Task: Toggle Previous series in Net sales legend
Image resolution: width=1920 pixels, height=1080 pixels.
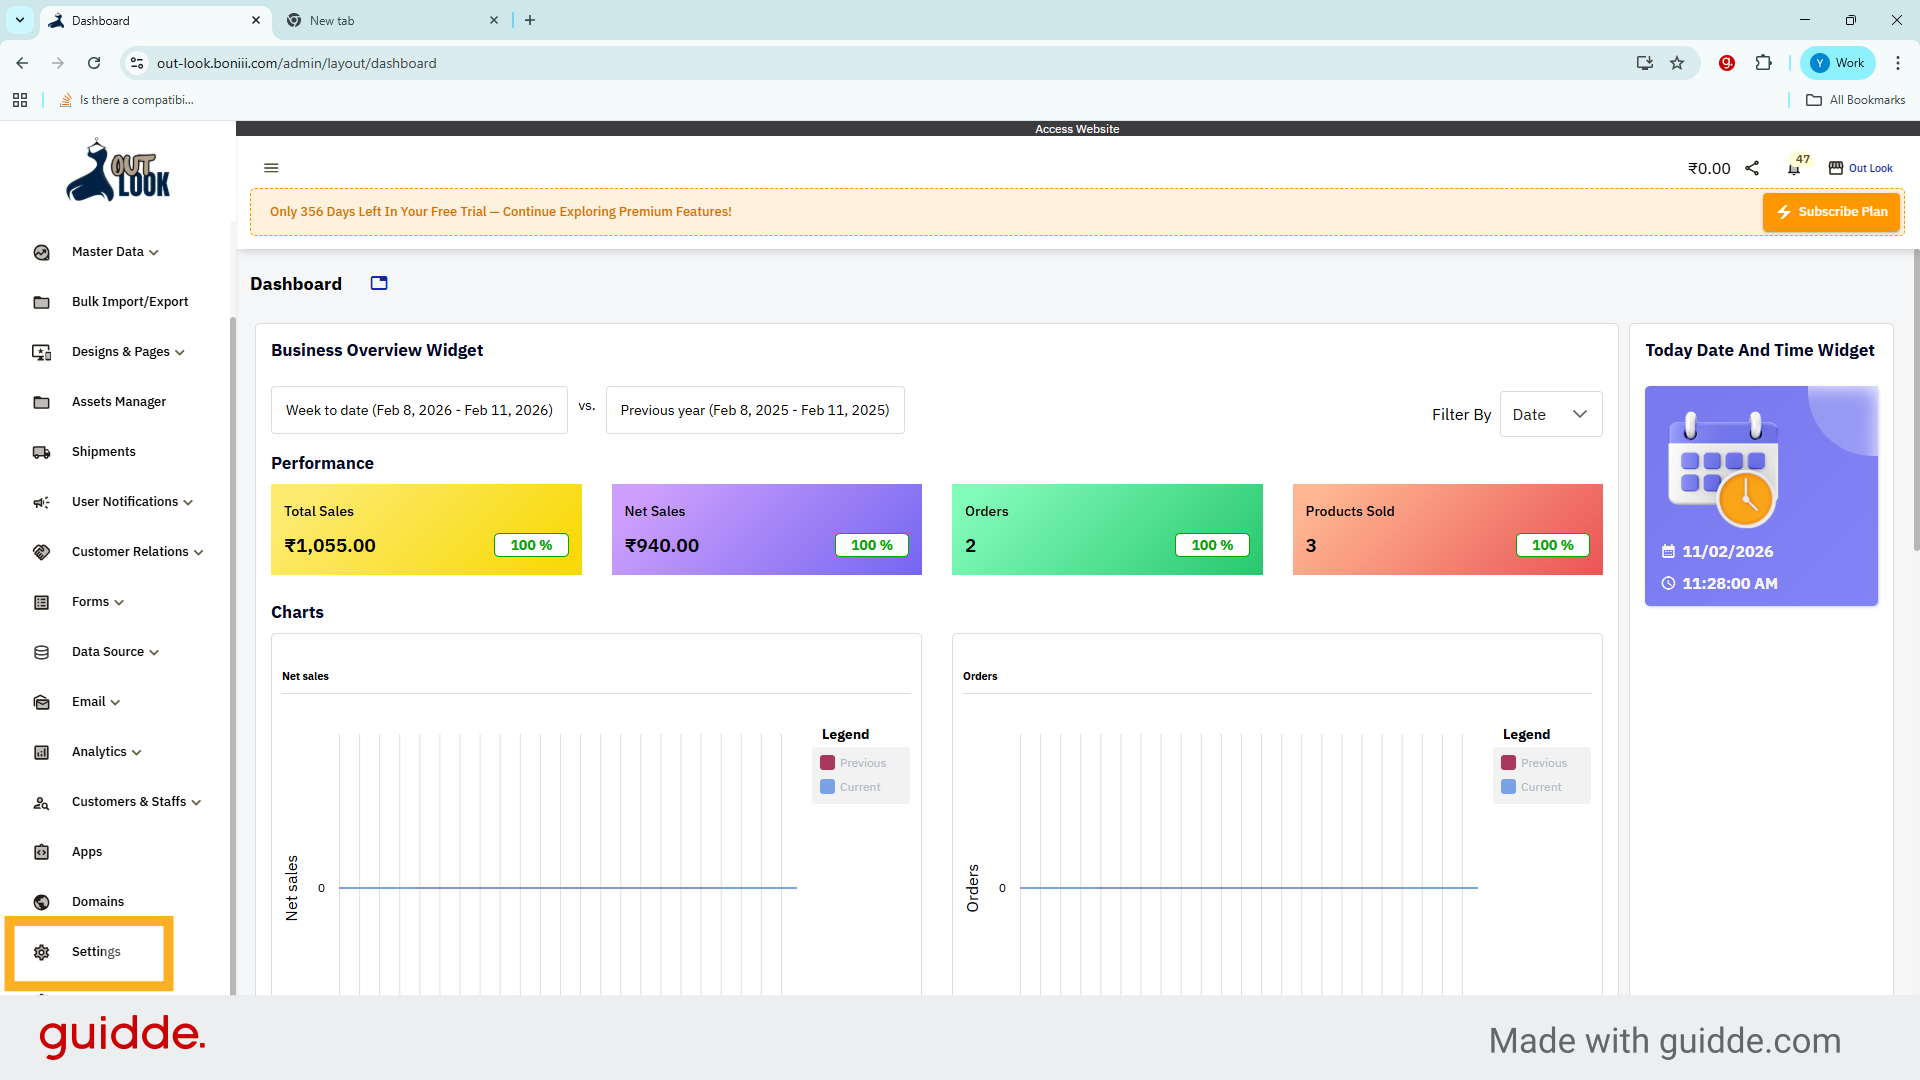Action: [853, 763]
